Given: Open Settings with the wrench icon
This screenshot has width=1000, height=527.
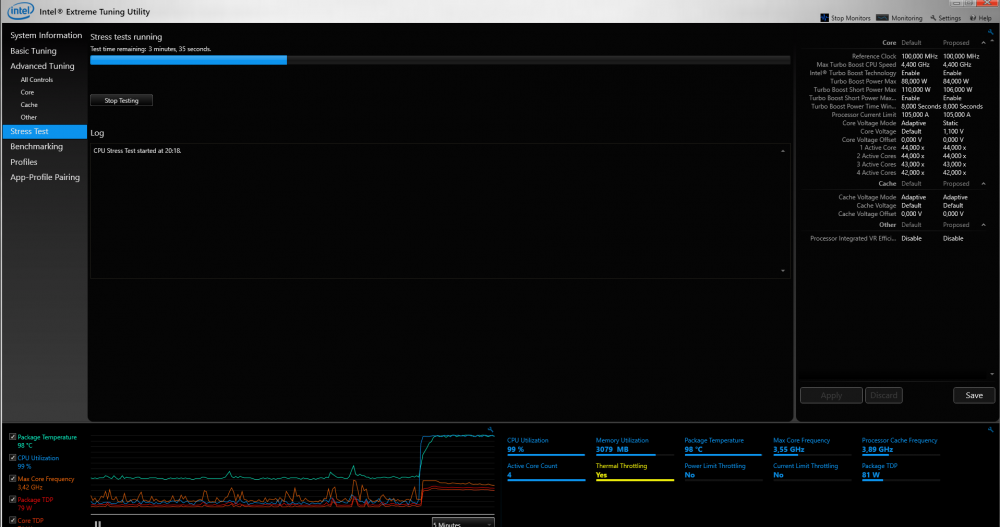Looking at the screenshot, I should pyautogui.click(x=932, y=18).
